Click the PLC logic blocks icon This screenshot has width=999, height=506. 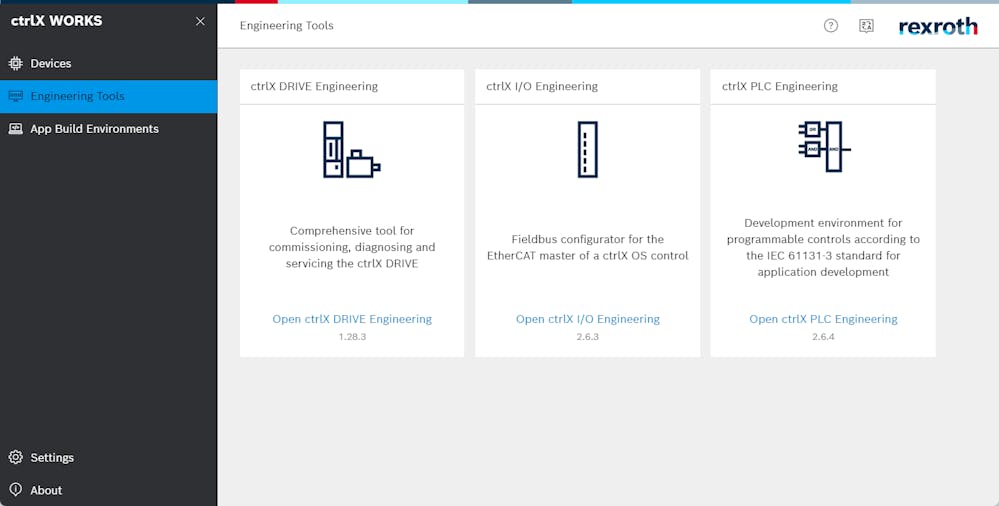click(824, 147)
